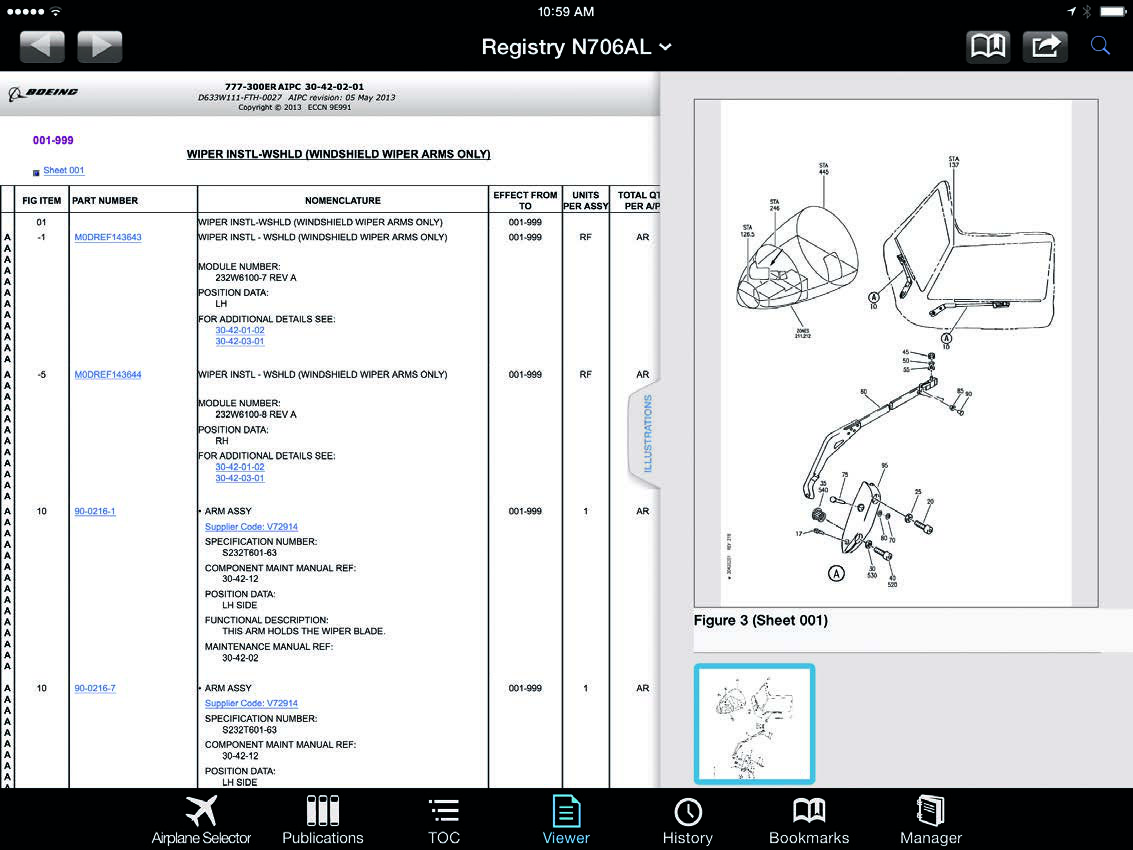Collapse the Illustrations side panel handle
Image resolution: width=1133 pixels, height=850 pixels.
click(646, 434)
